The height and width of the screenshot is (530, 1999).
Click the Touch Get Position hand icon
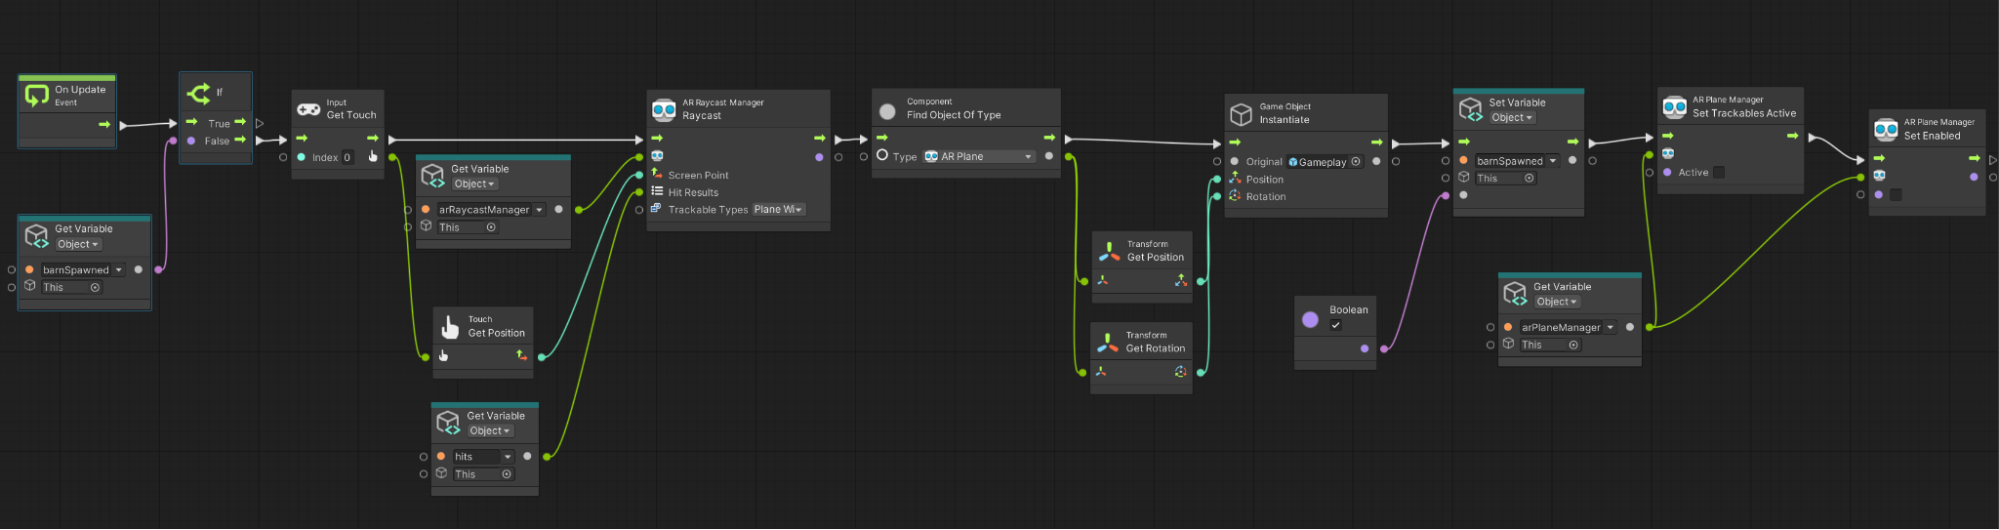pos(450,327)
